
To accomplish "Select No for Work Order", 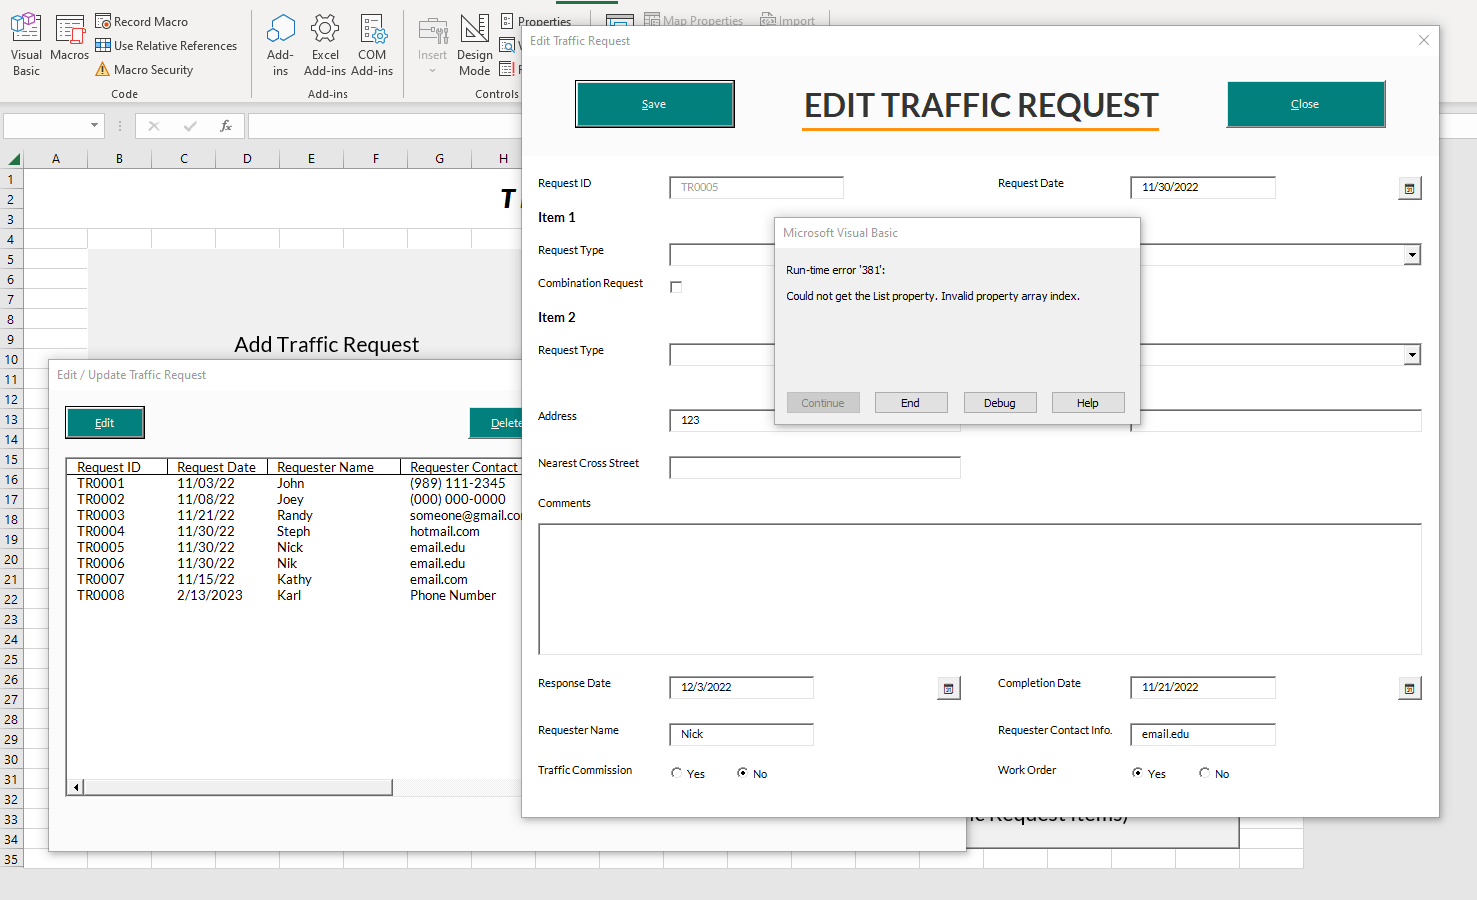I will [1204, 772].
